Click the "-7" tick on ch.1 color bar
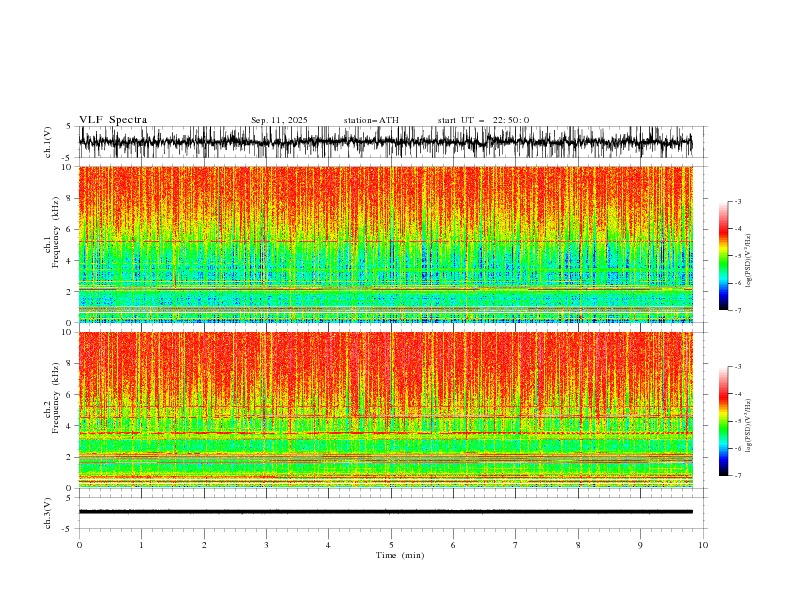This screenshot has width=792, height=612. pos(737,310)
